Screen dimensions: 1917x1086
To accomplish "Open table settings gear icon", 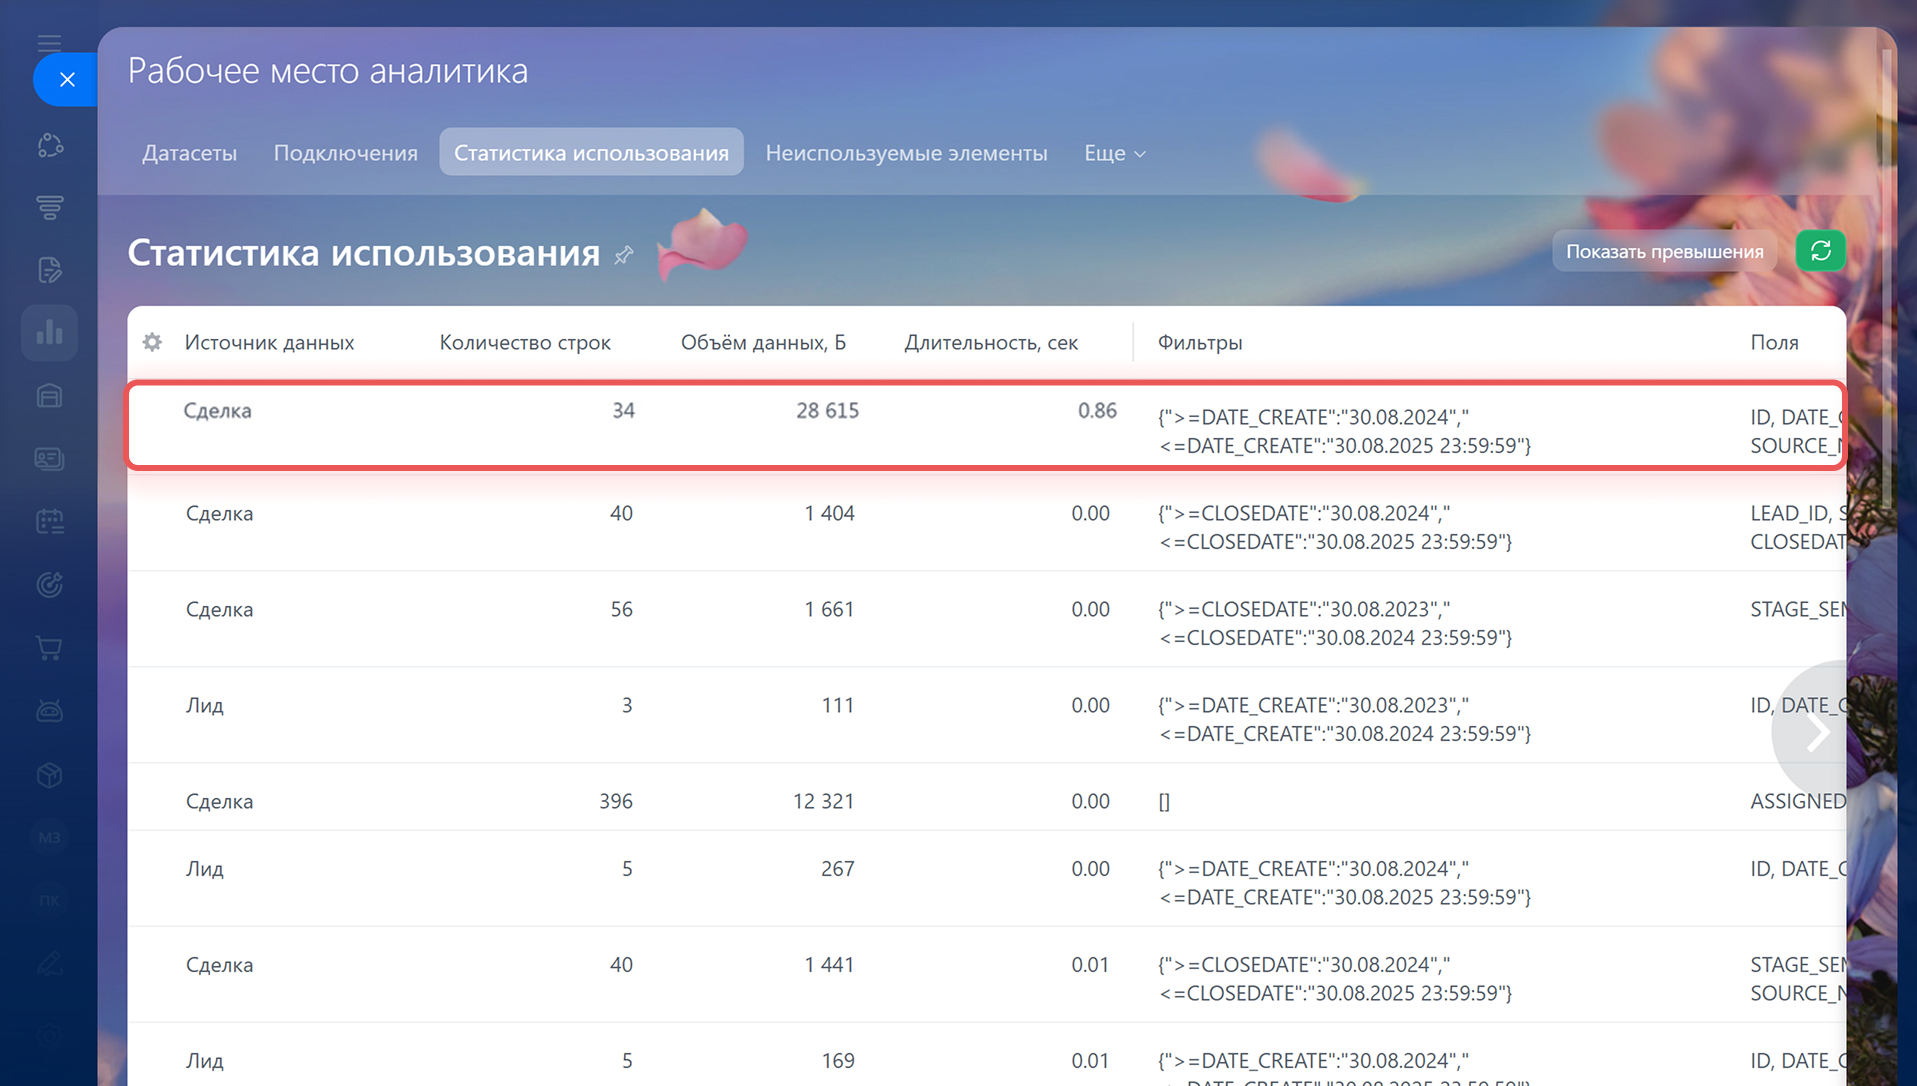I will (x=152, y=342).
